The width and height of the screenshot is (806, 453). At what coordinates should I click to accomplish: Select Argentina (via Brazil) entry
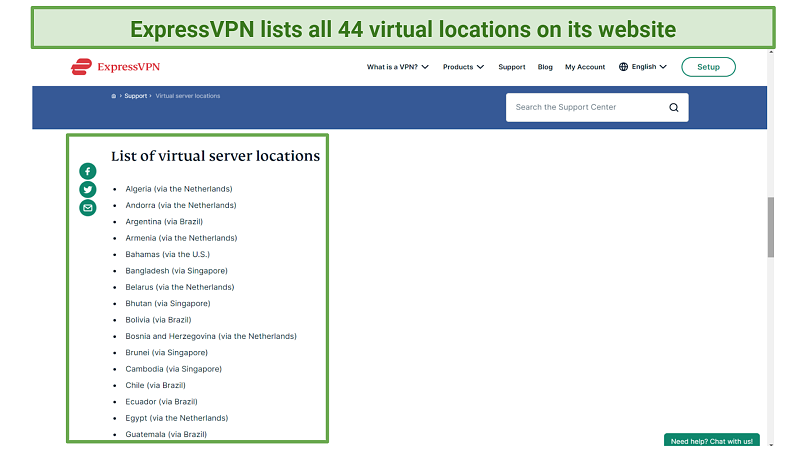point(164,222)
